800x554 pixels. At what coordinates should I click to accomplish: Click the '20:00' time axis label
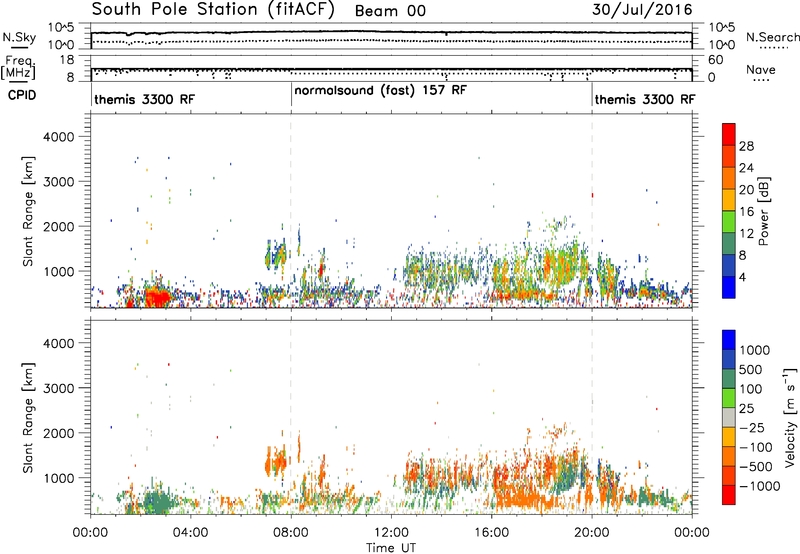[x=592, y=533]
